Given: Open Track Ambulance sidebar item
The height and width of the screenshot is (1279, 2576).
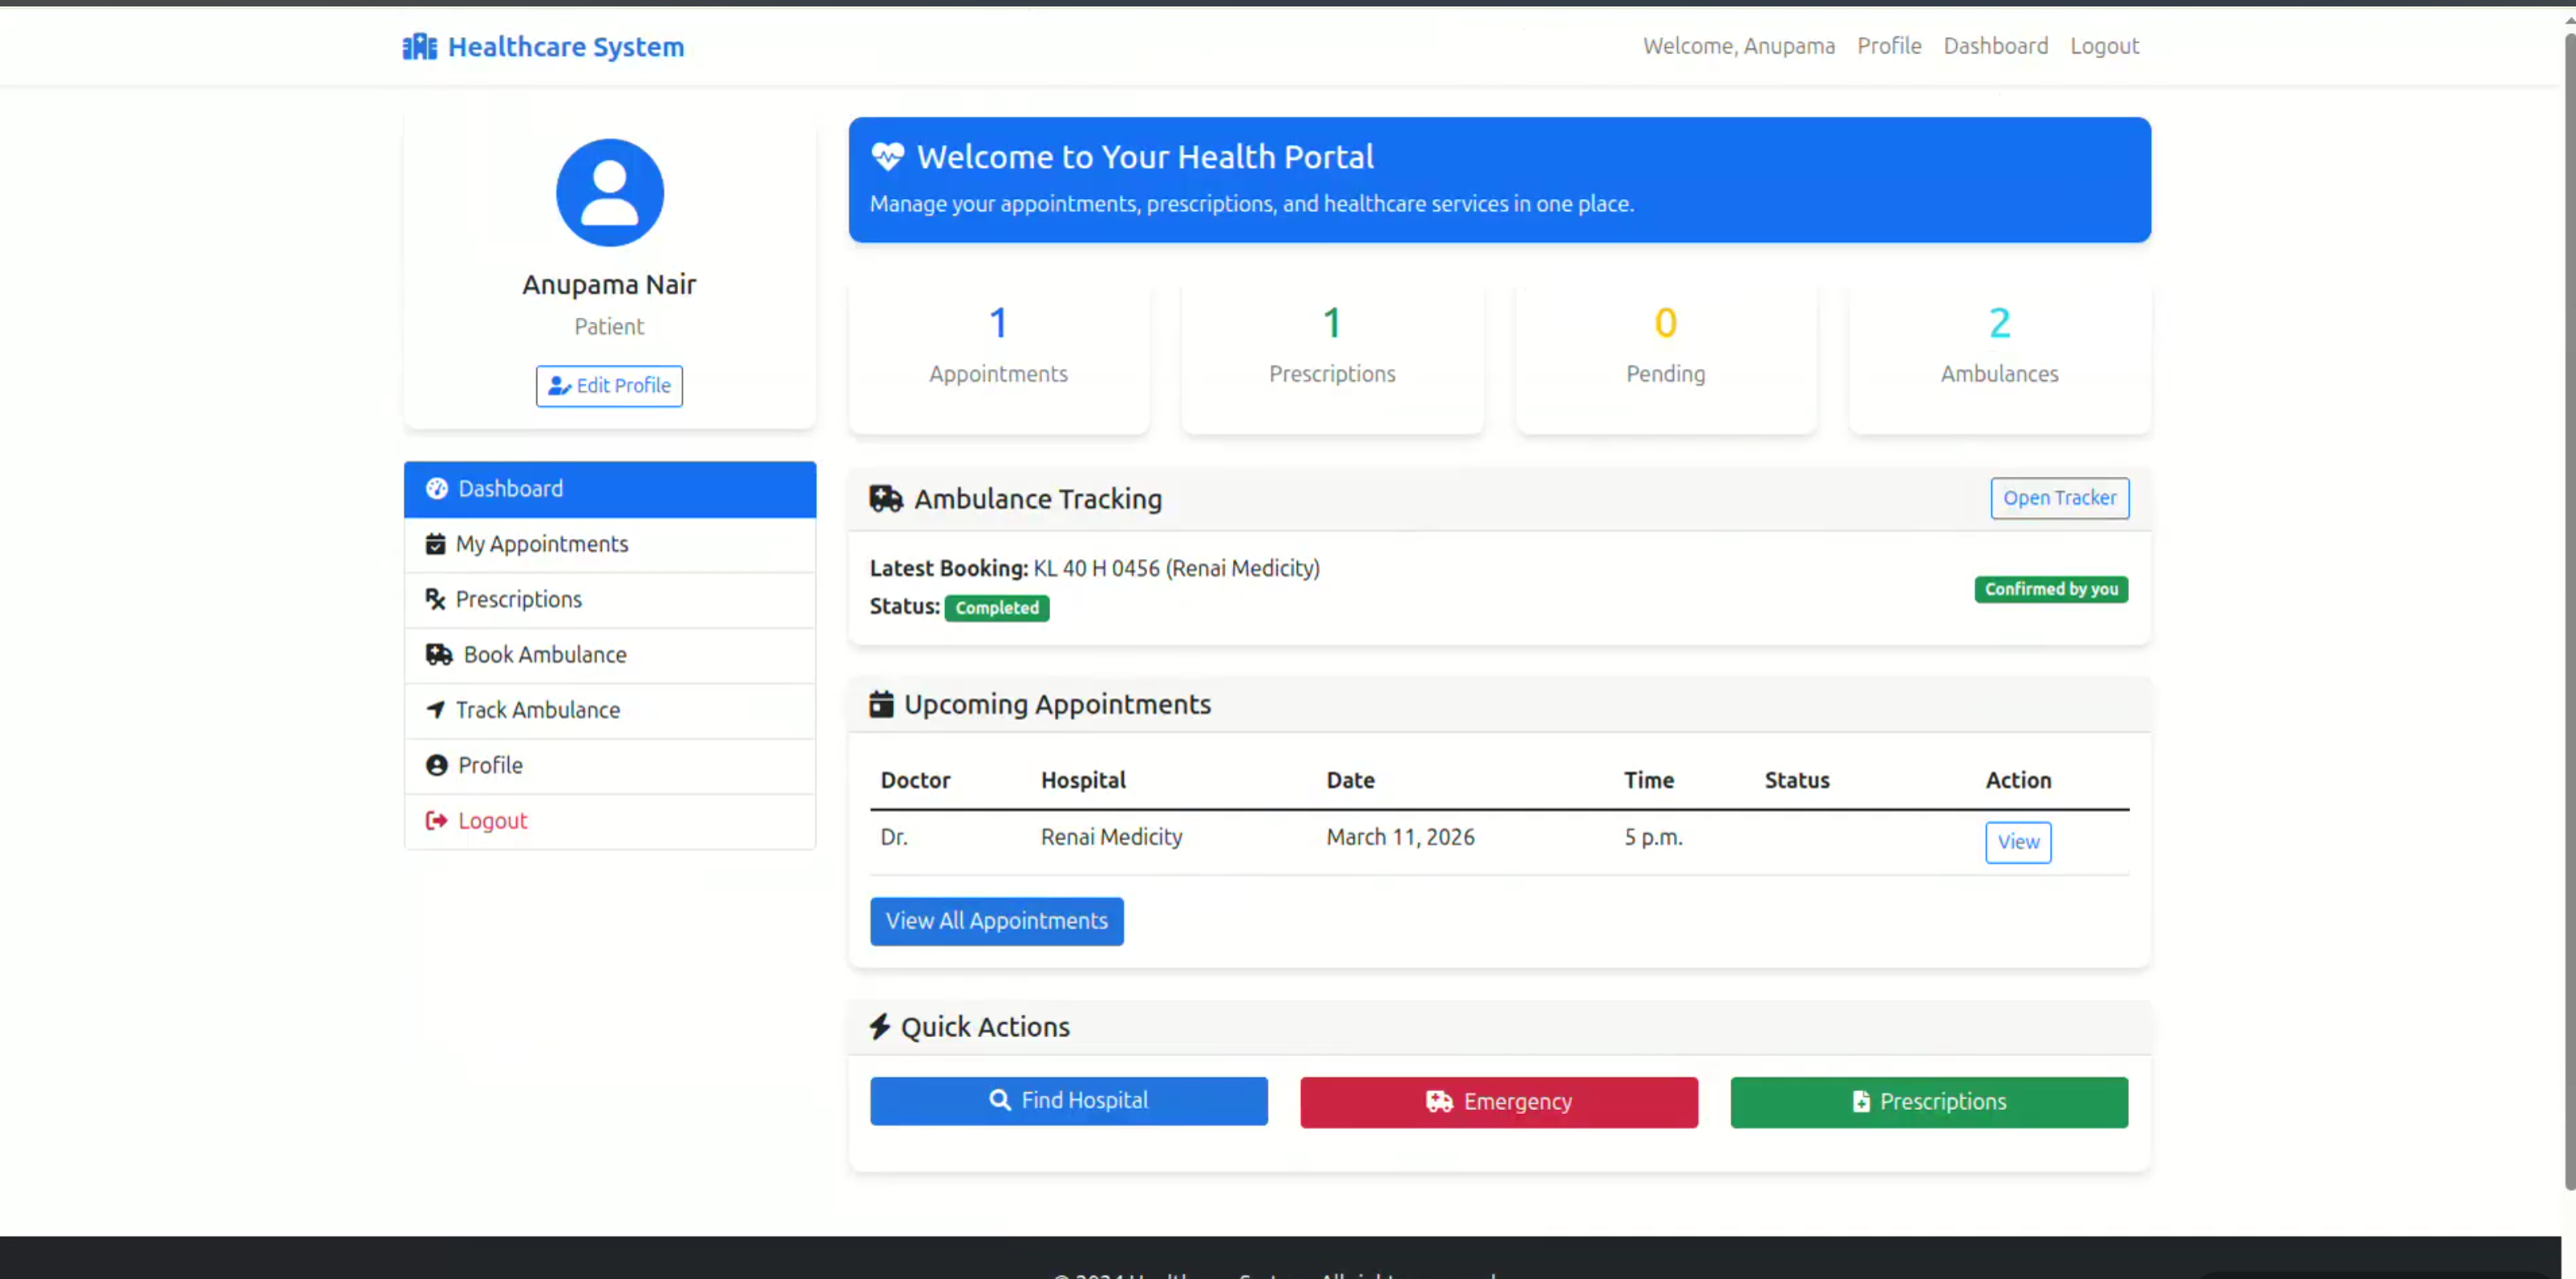Looking at the screenshot, I should click(x=609, y=711).
